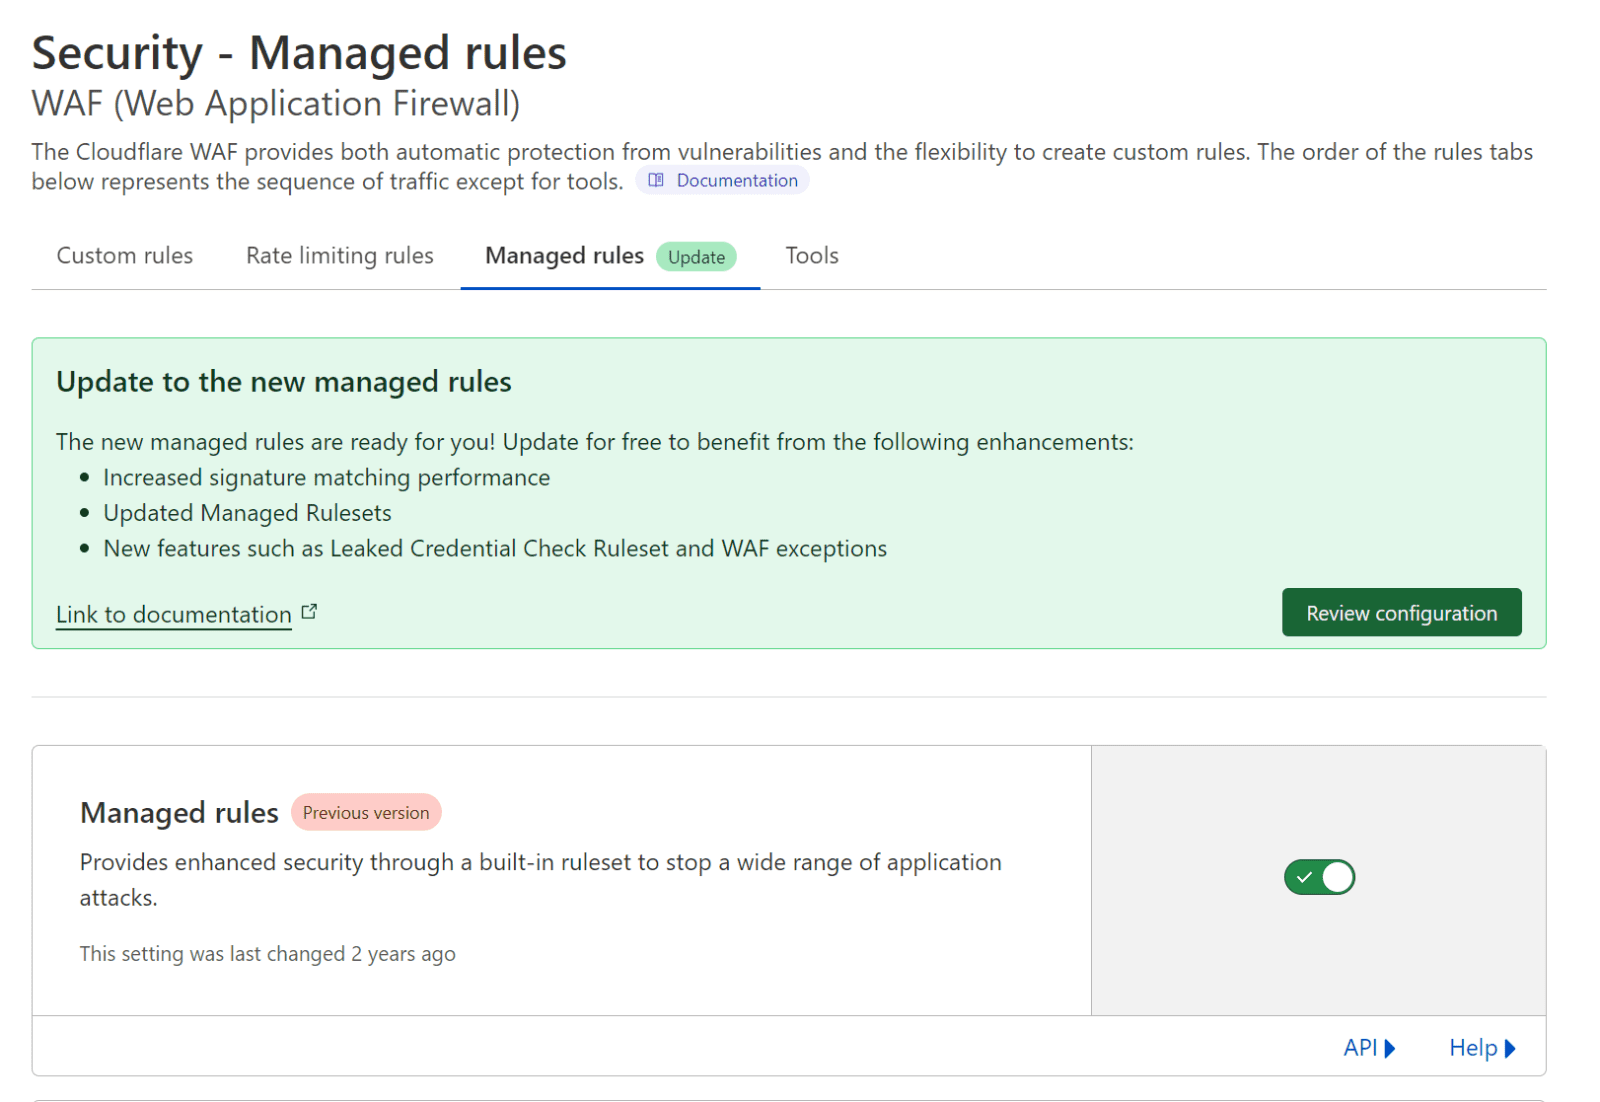Open Link to documentation in the update banner
1600x1102 pixels.
172,613
